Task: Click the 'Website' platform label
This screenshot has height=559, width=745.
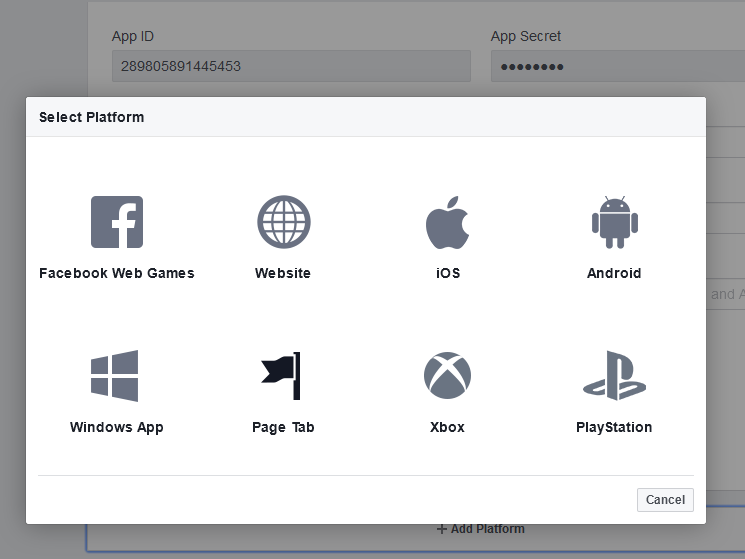Action: click(283, 273)
